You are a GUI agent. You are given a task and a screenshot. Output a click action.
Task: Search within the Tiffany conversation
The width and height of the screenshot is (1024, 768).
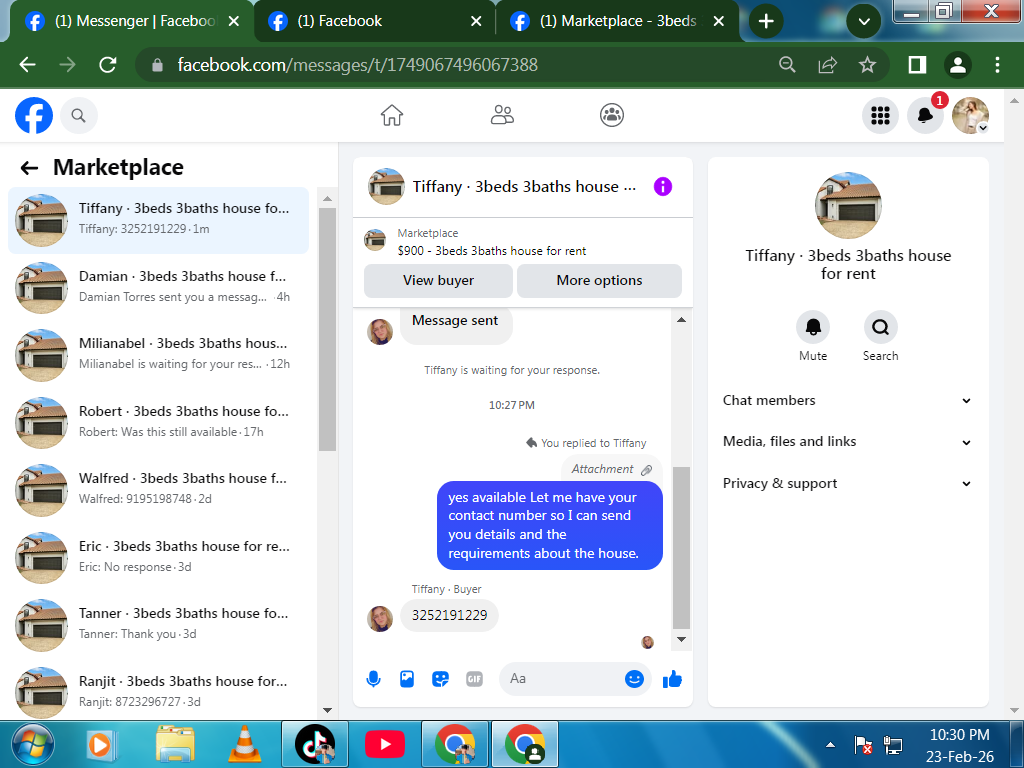[x=880, y=327]
